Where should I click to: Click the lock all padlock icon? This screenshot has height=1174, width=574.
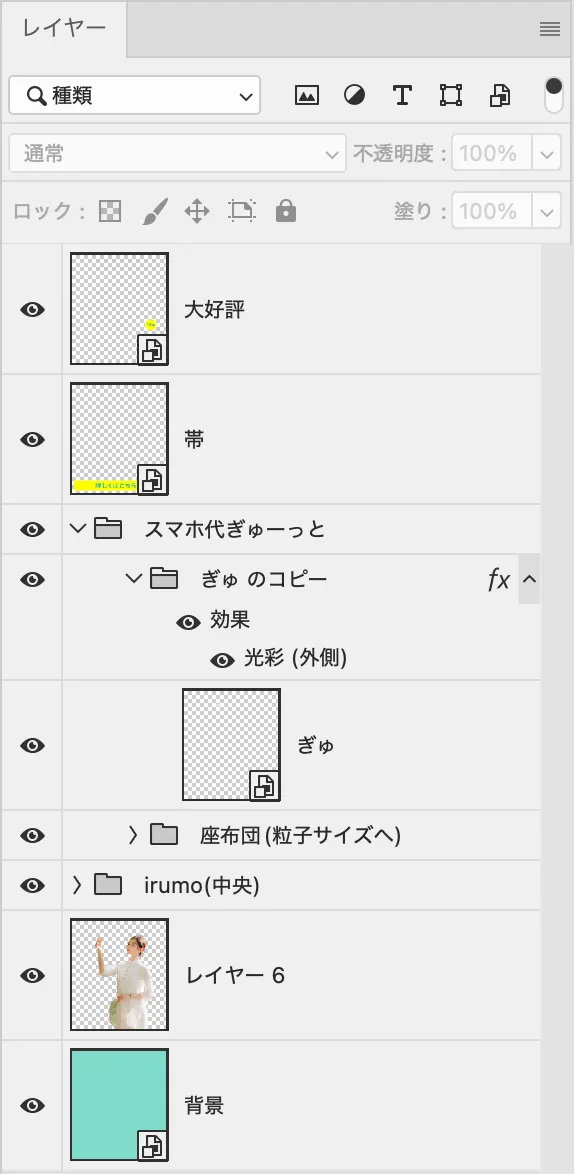coord(285,211)
